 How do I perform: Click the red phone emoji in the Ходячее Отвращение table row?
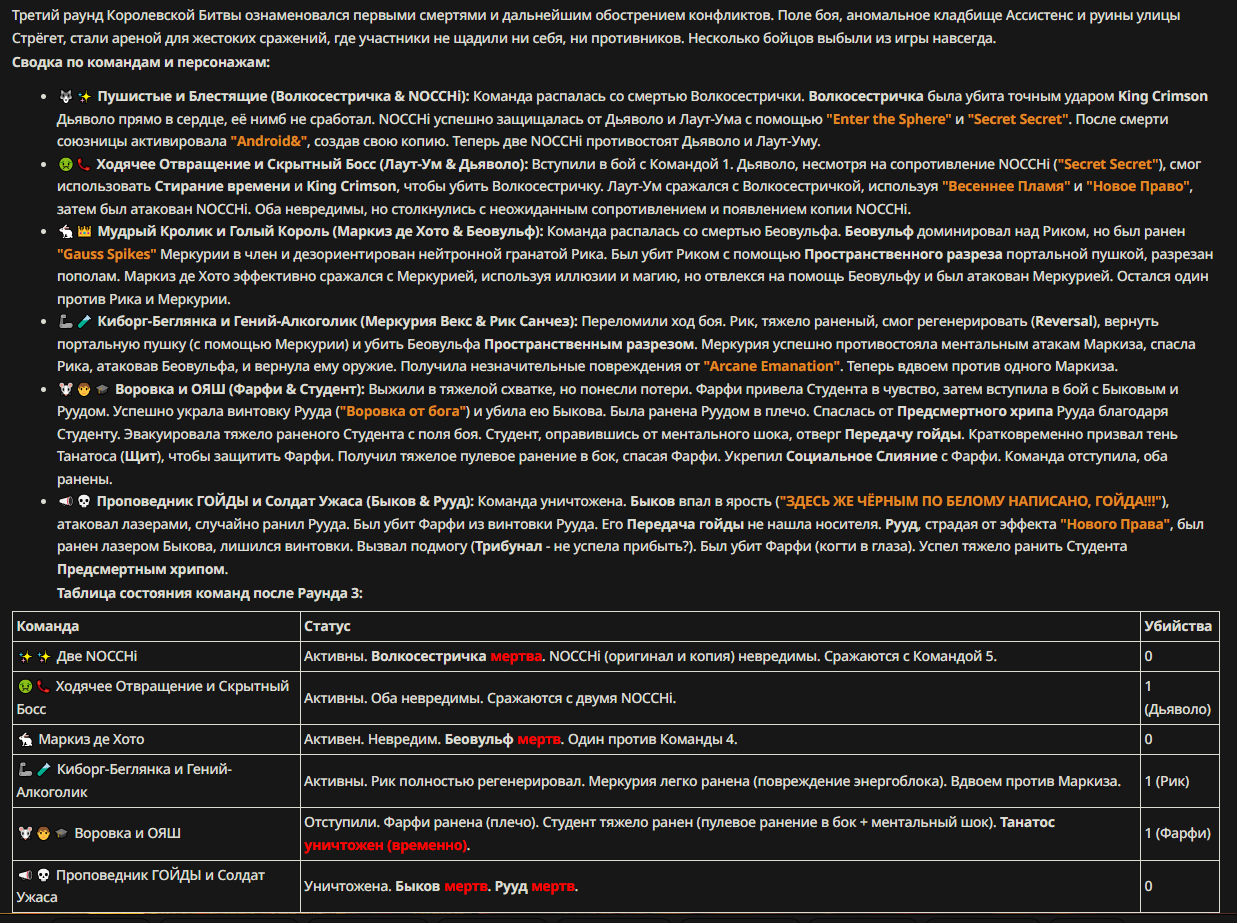click(x=43, y=687)
